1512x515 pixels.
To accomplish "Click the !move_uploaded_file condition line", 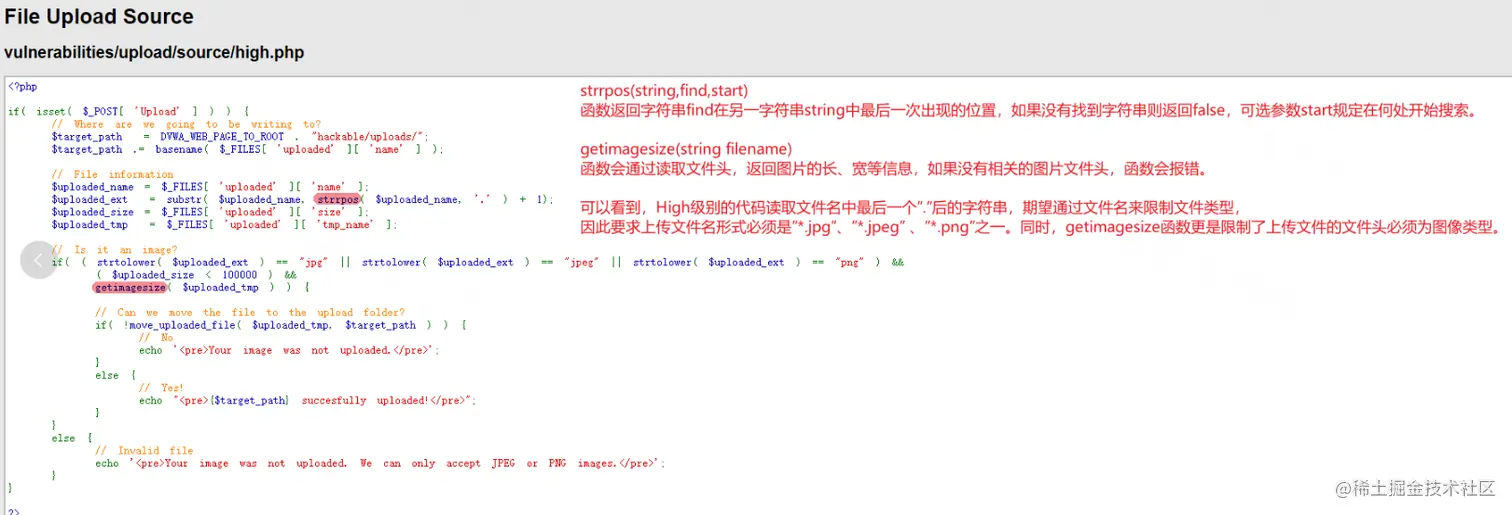I will pyautogui.click(x=281, y=324).
